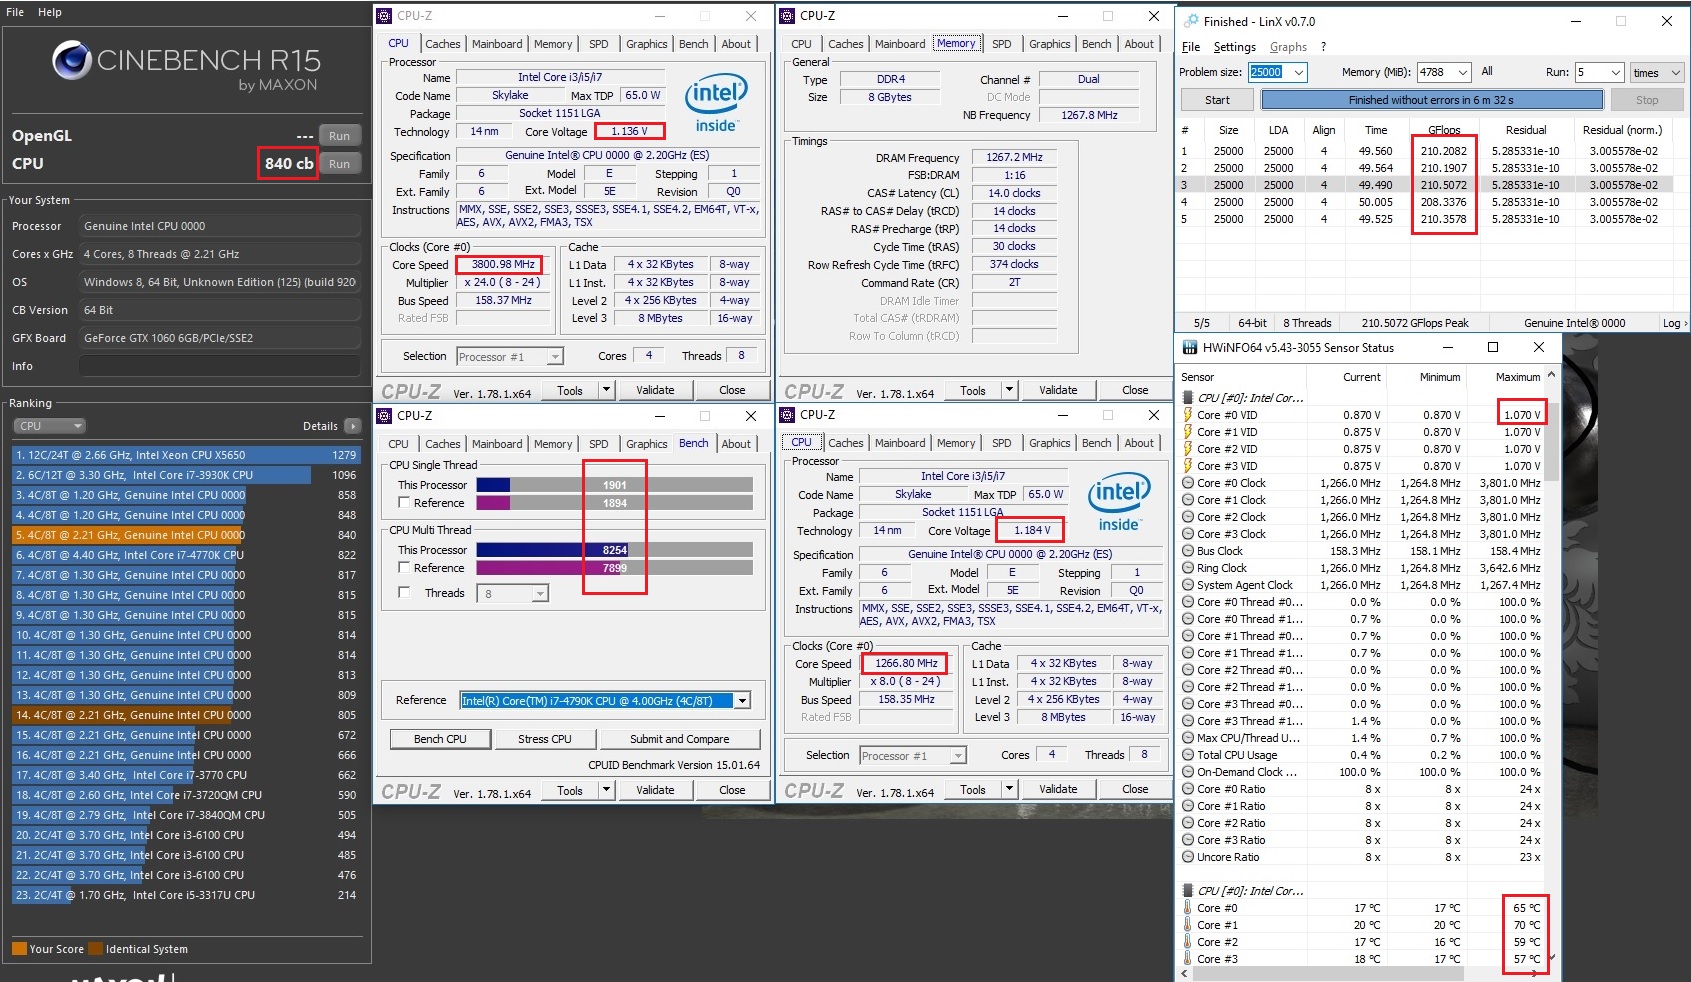Viewport: 1691px width, 982px height.
Task: Open the LinX Settings menu
Action: pyautogui.click(x=1234, y=47)
